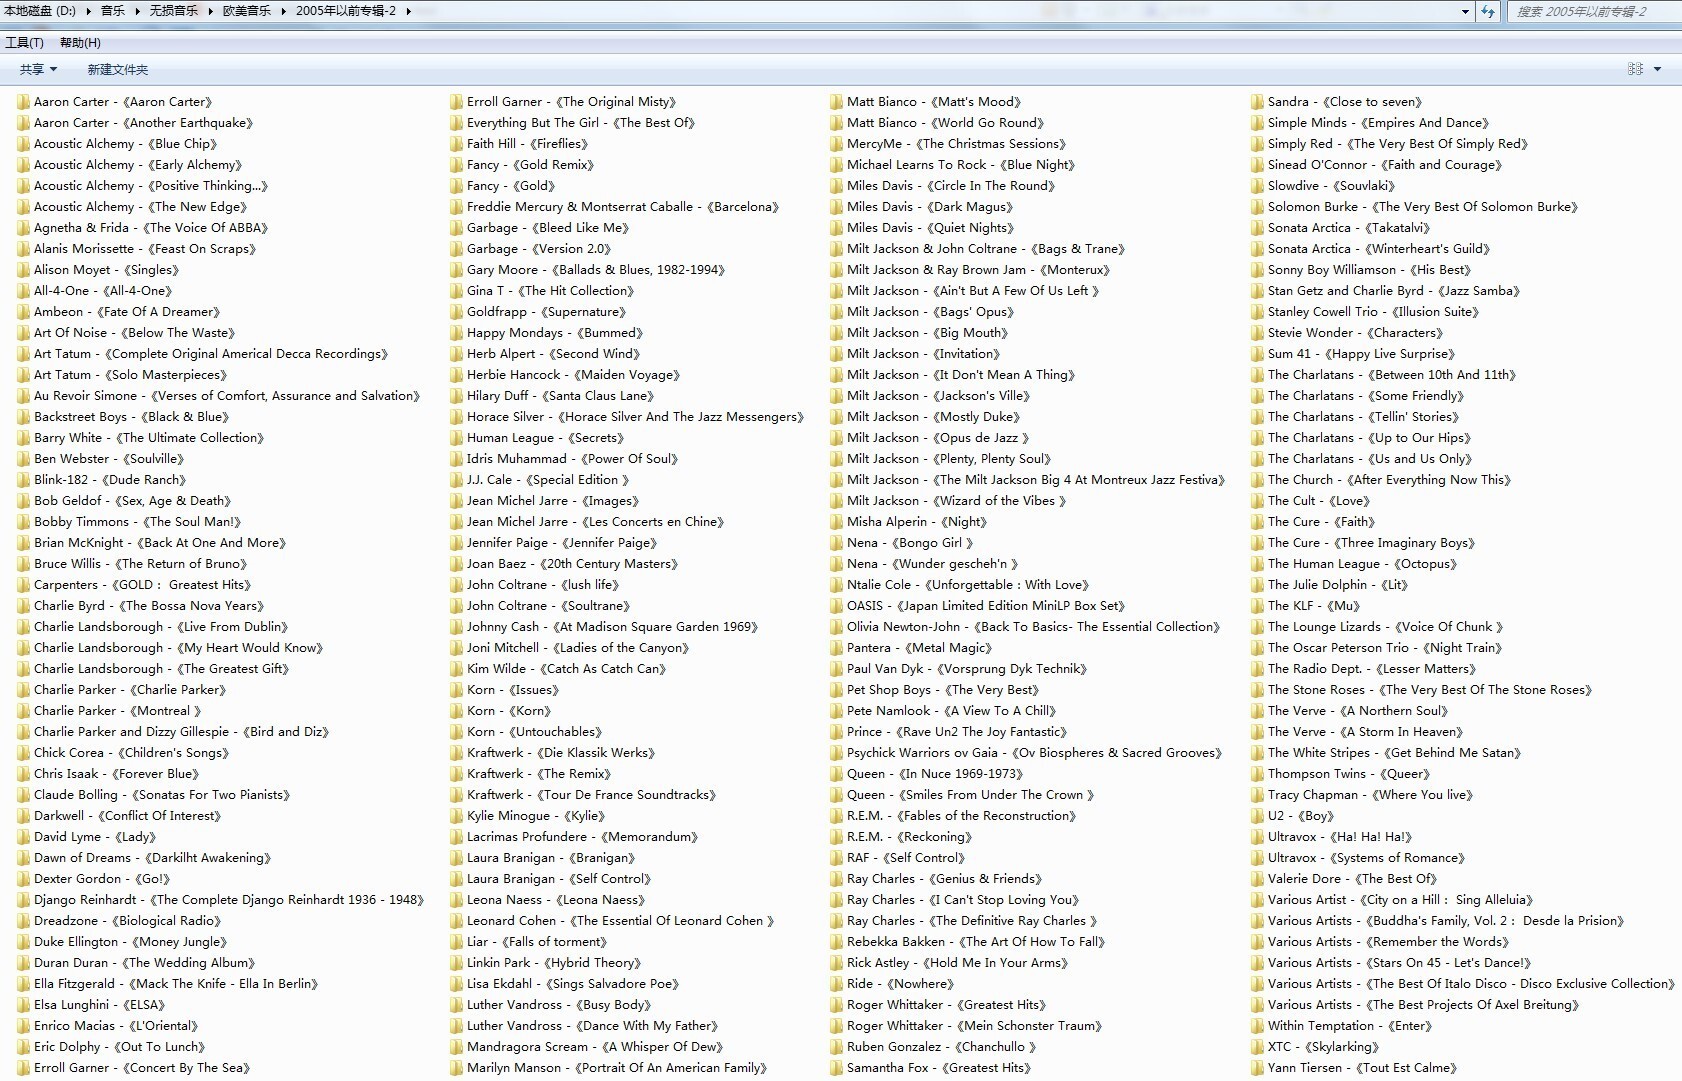The height and width of the screenshot is (1081, 1682).
Task: Open the 工具(T) menu
Action: (24, 42)
